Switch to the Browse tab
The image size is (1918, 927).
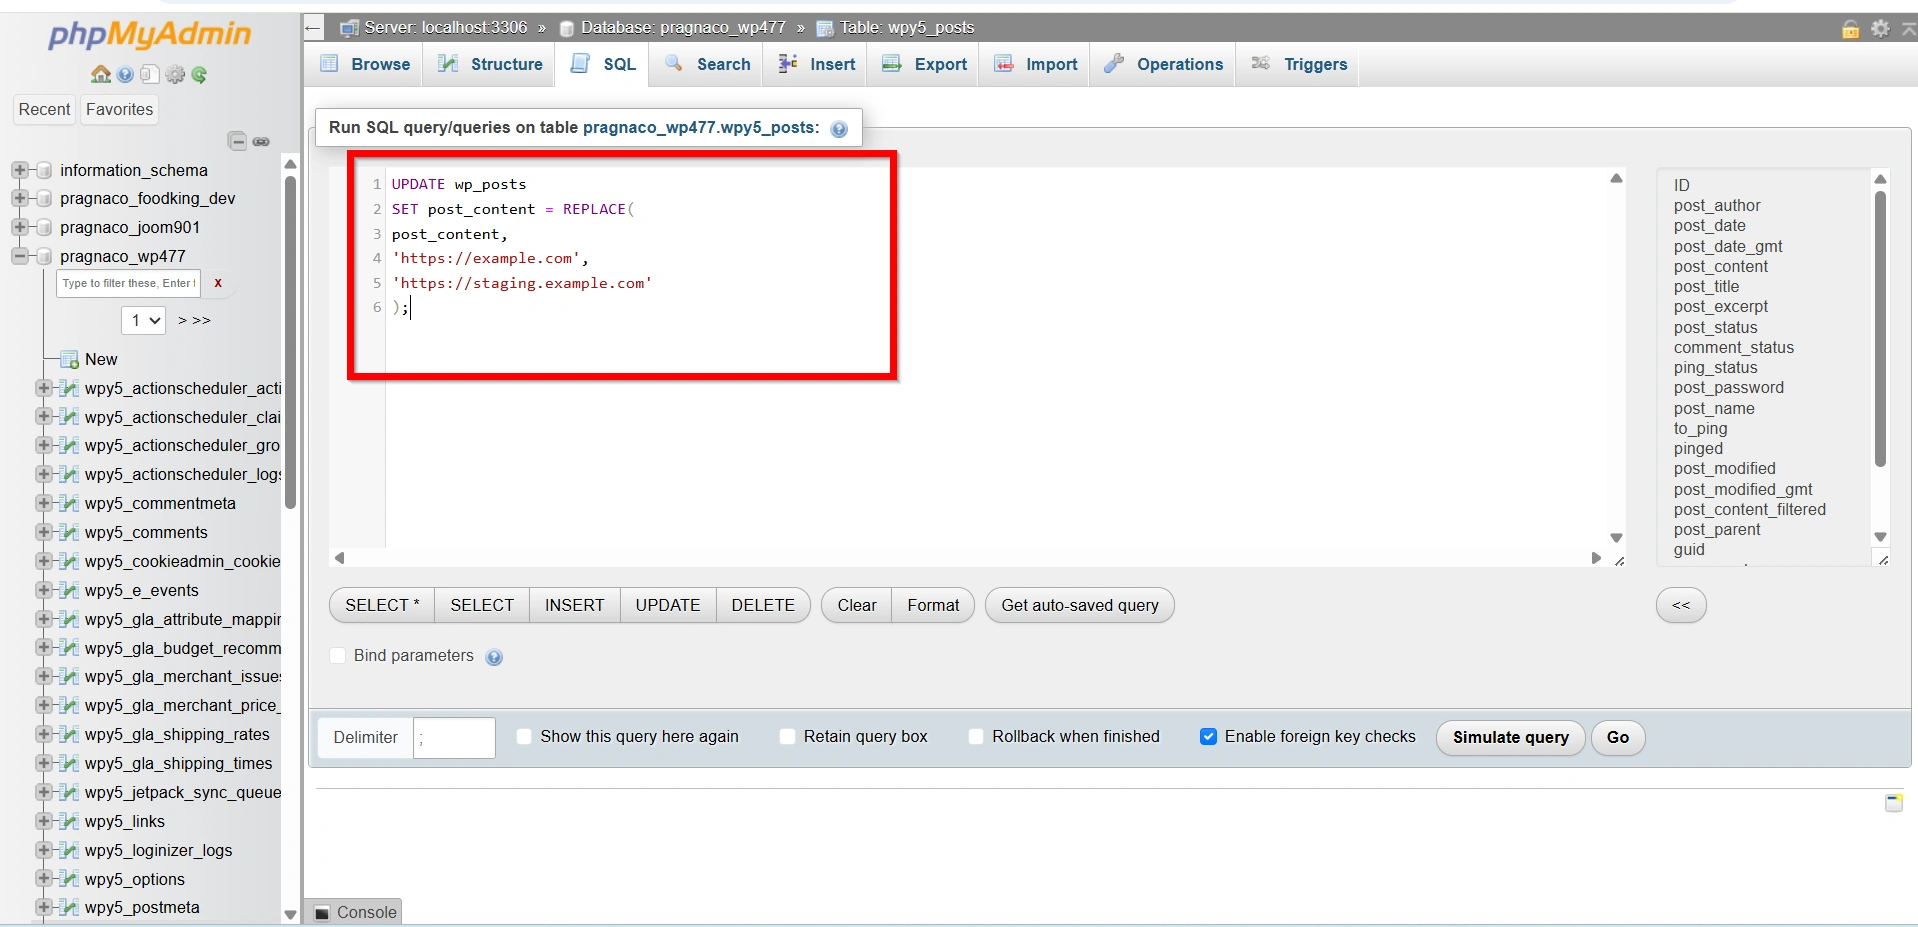[365, 65]
